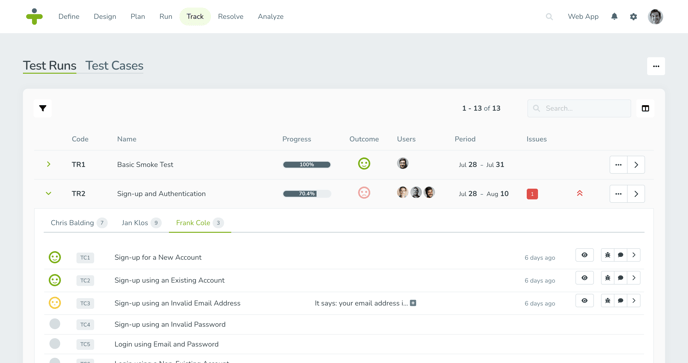Viewport: 688px width, 363px height.
Task: Open the TC3 row chevron arrow
Action: tap(634, 301)
